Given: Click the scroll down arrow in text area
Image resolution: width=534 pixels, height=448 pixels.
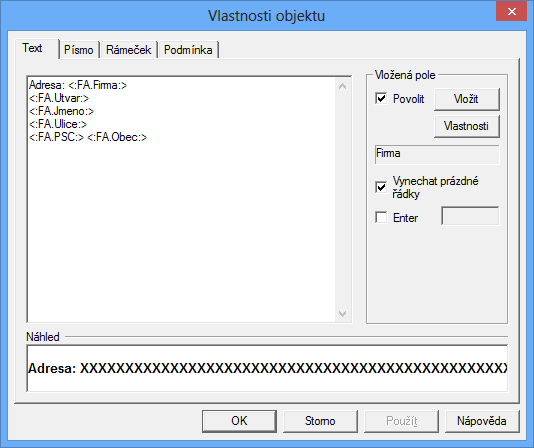Looking at the screenshot, I should point(343,313).
